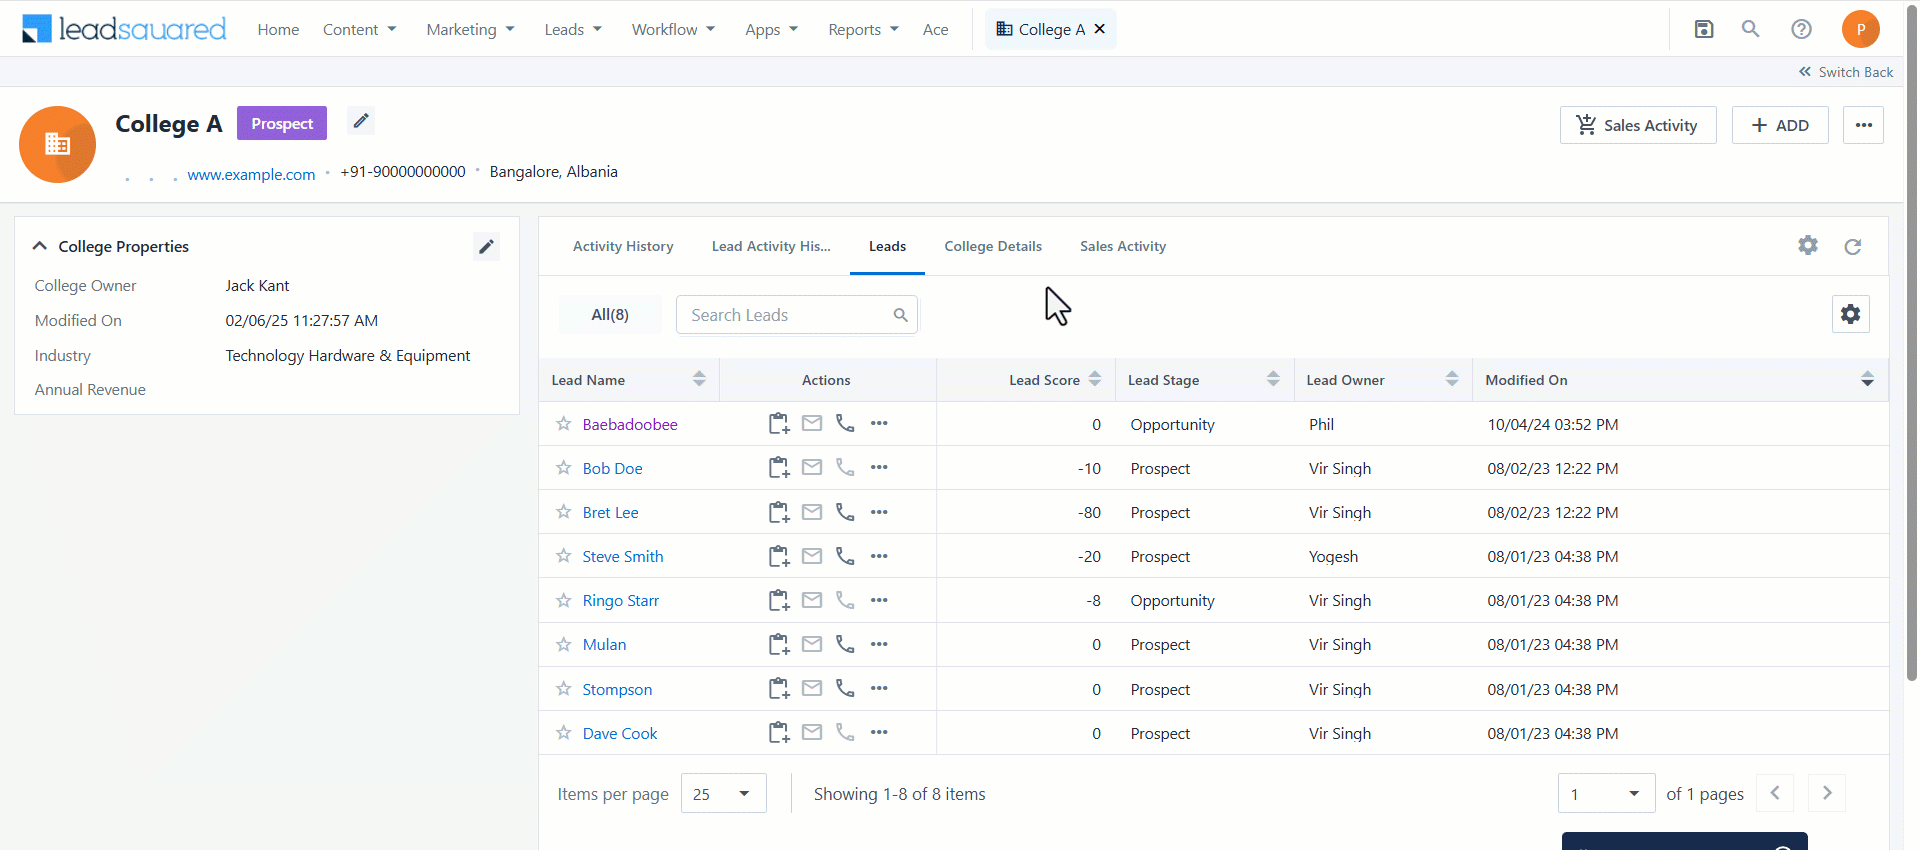Add activity for Bret Lee

click(x=779, y=512)
